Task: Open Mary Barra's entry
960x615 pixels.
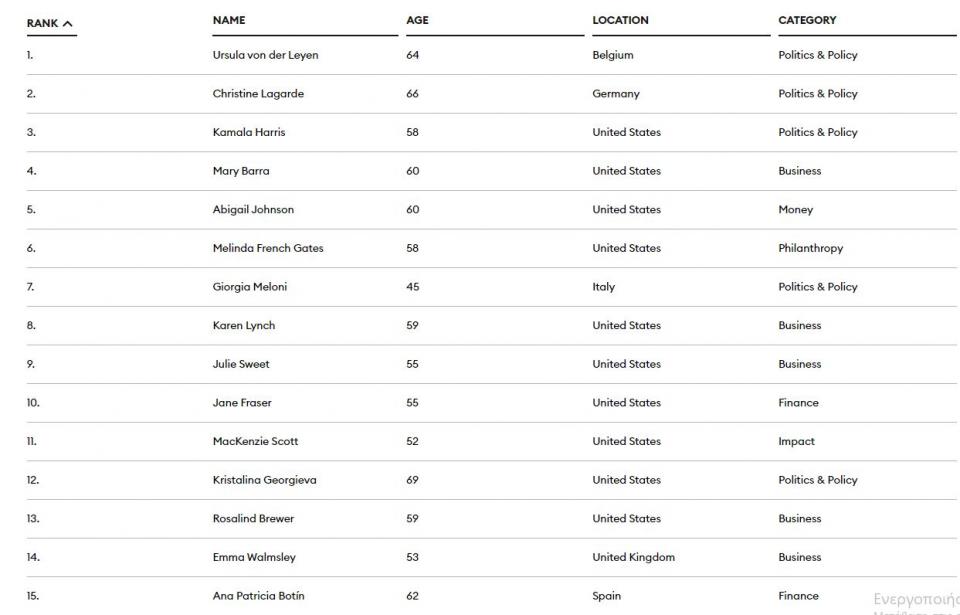Action: pos(241,171)
